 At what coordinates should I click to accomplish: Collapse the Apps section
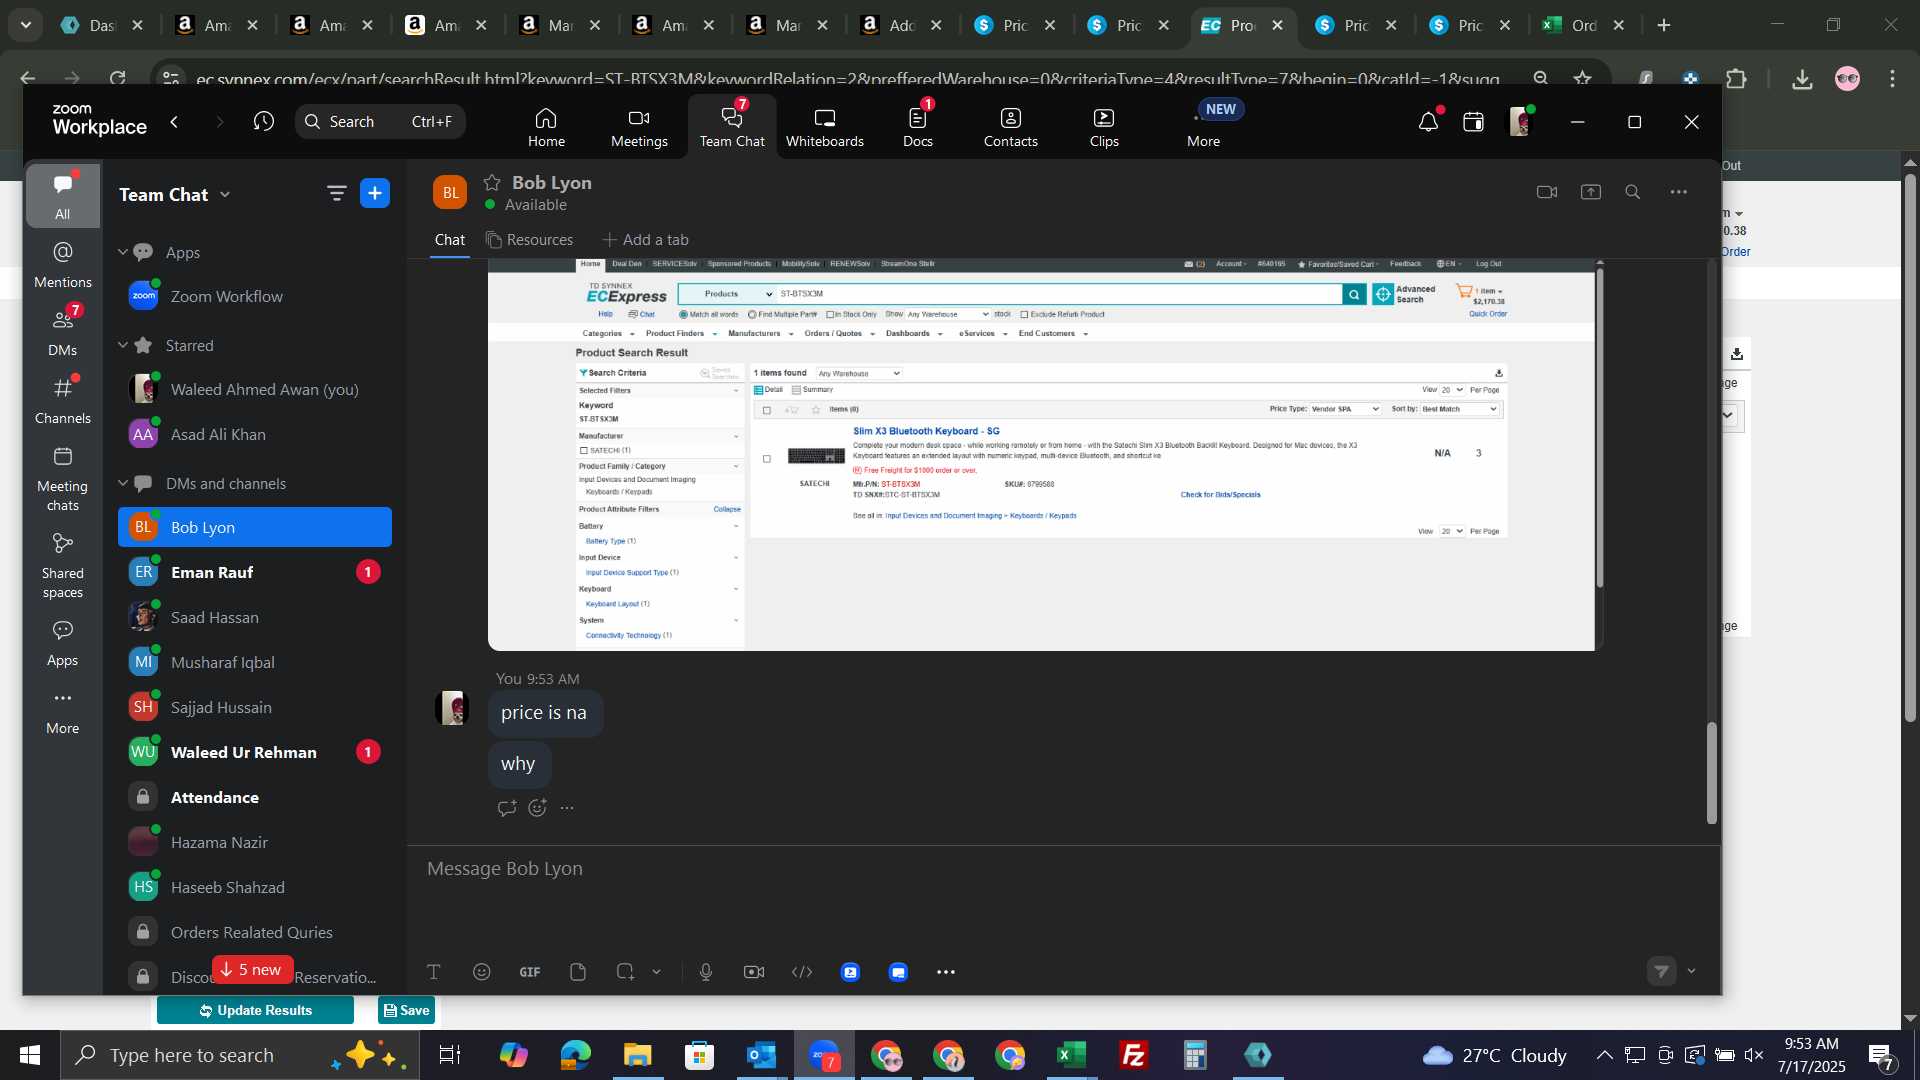(123, 252)
